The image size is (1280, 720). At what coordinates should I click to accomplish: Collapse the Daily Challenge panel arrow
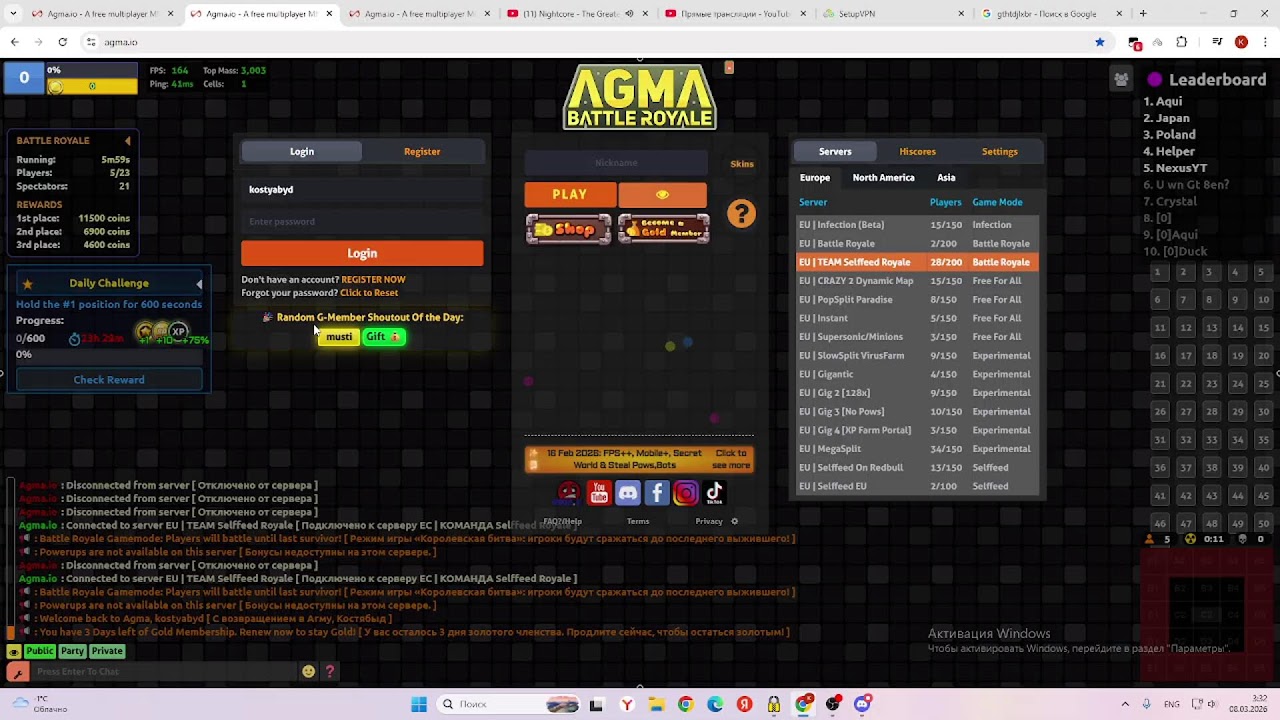199,284
